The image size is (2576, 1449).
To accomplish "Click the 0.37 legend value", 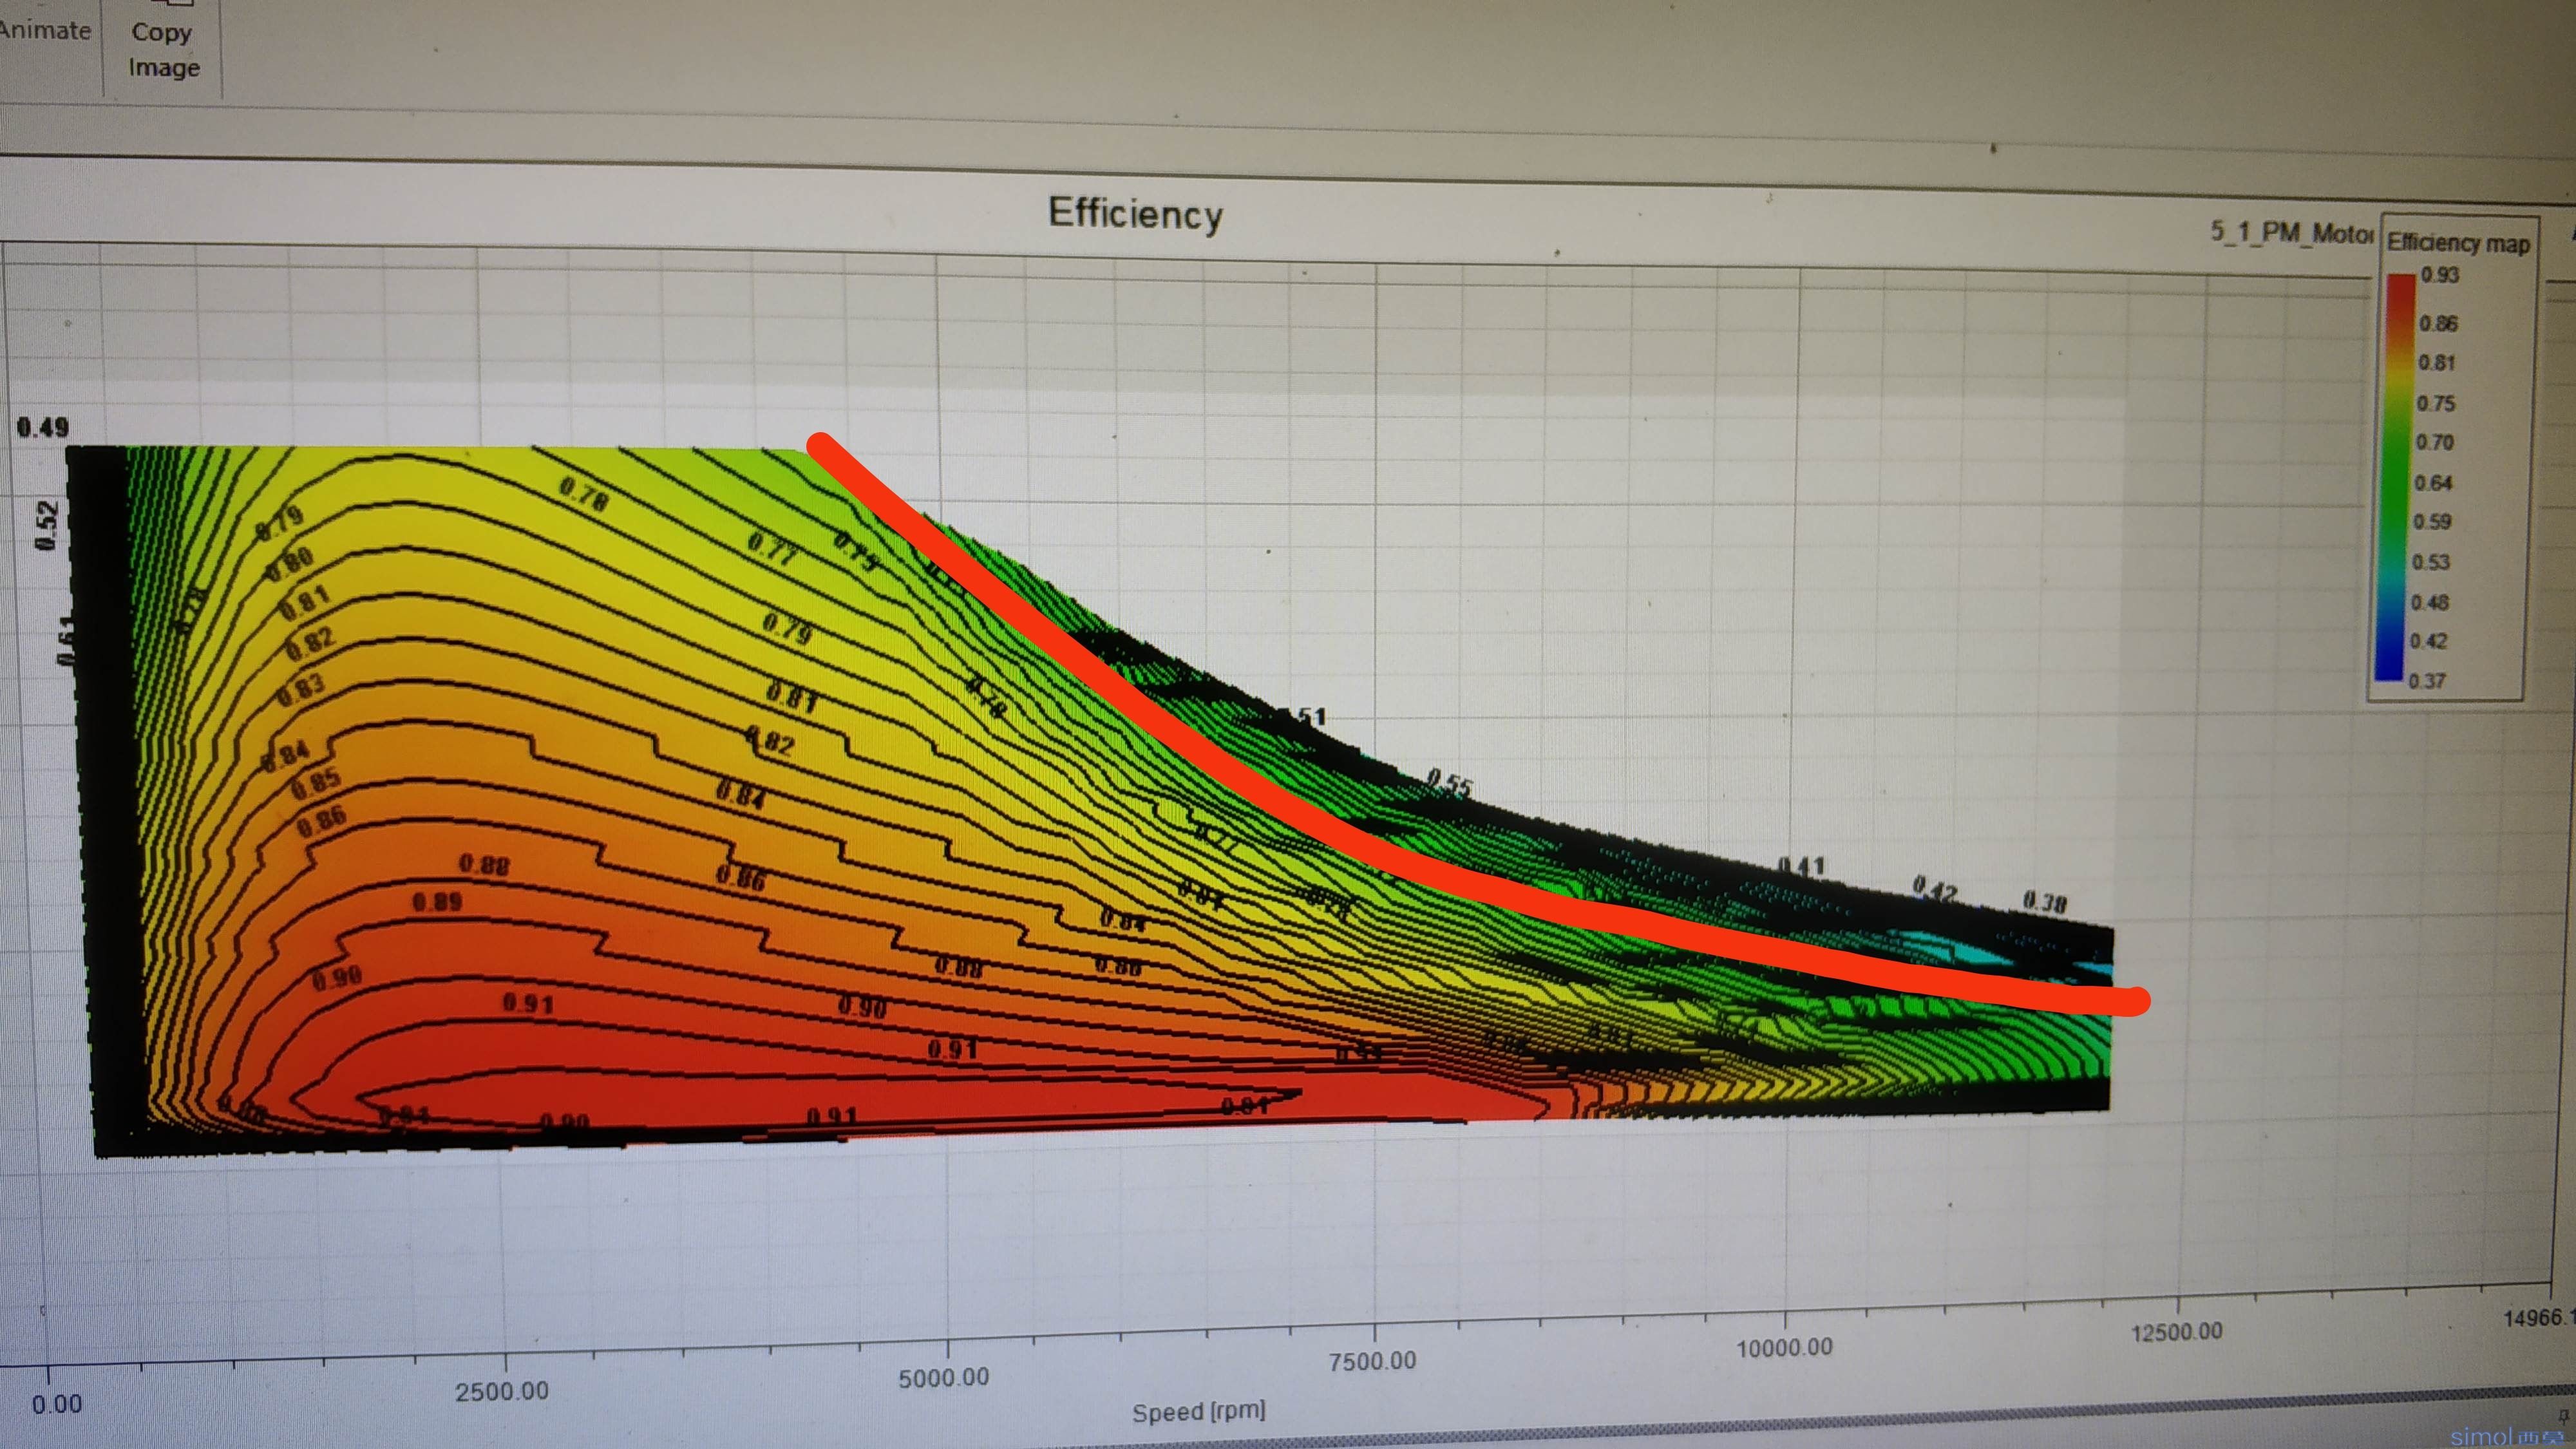I will [2427, 681].
